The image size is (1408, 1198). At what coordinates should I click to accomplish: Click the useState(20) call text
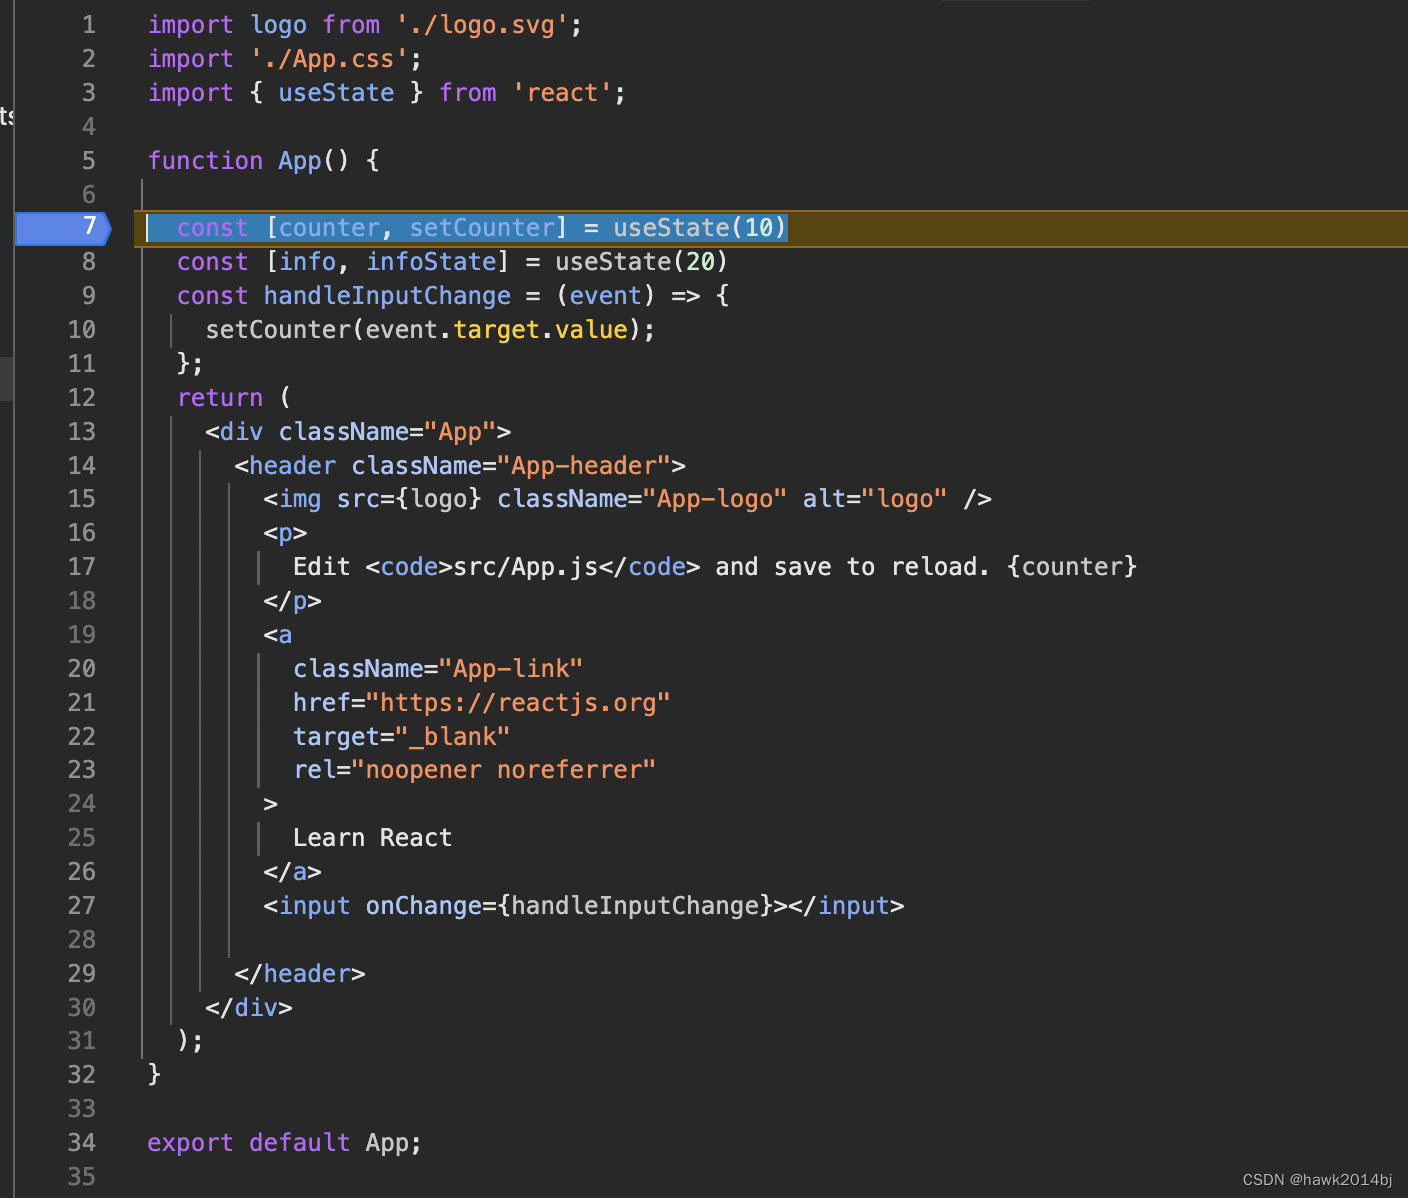[x=641, y=262]
